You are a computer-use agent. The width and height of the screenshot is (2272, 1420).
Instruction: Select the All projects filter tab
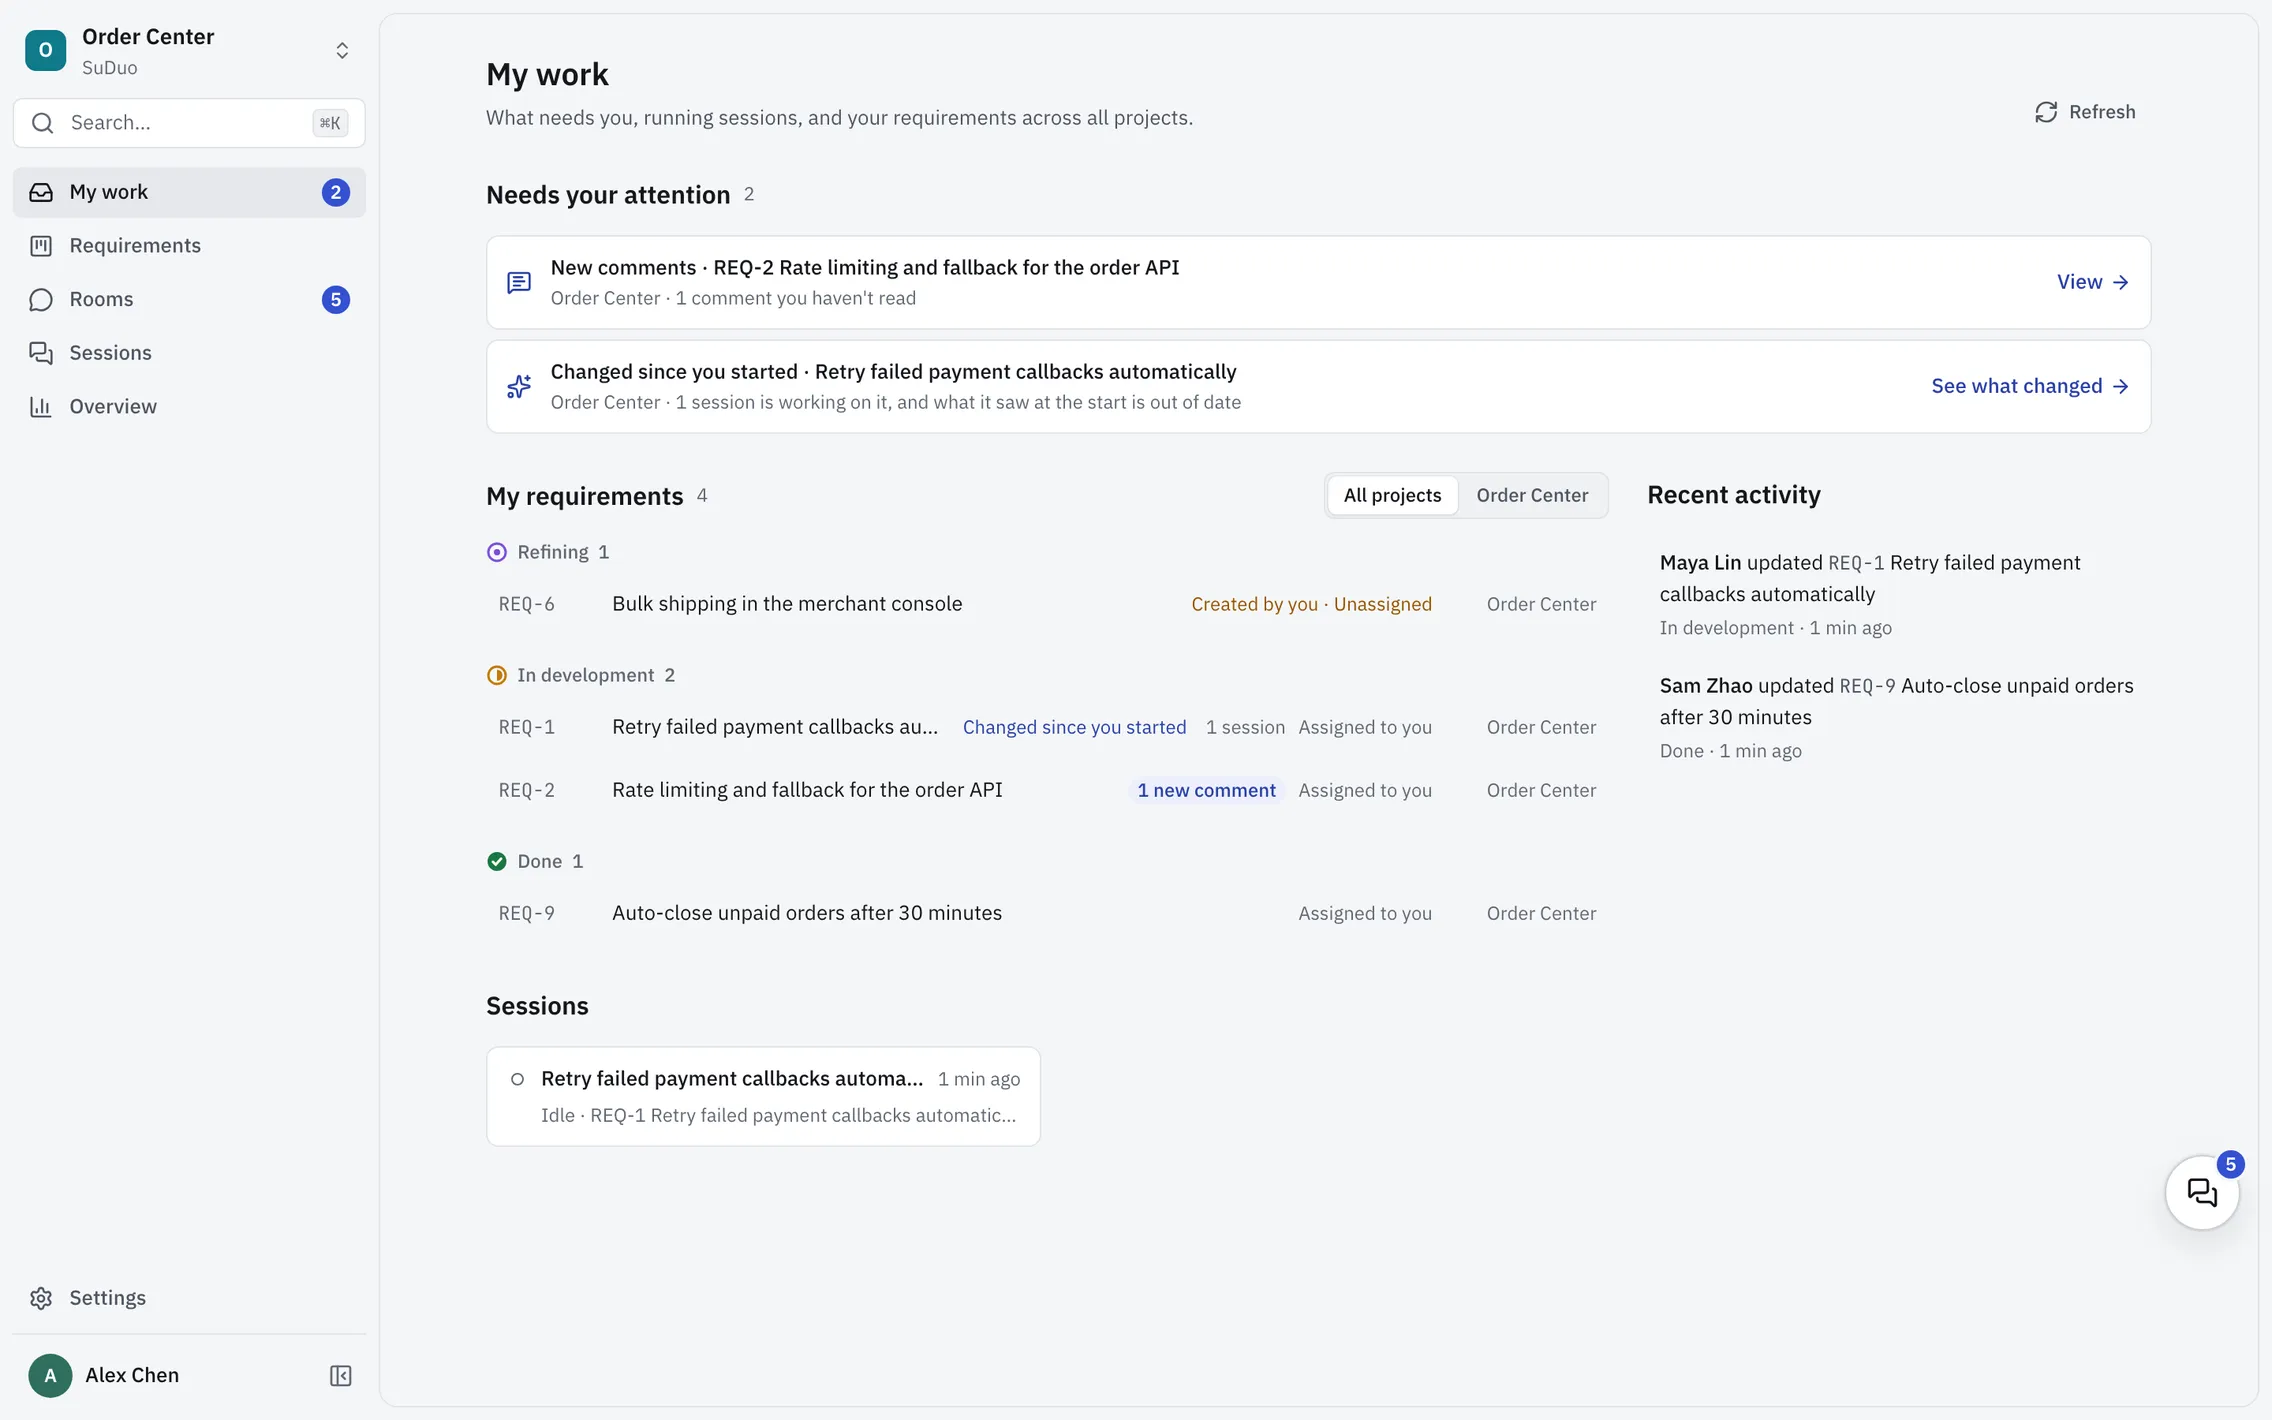pos(1392,495)
